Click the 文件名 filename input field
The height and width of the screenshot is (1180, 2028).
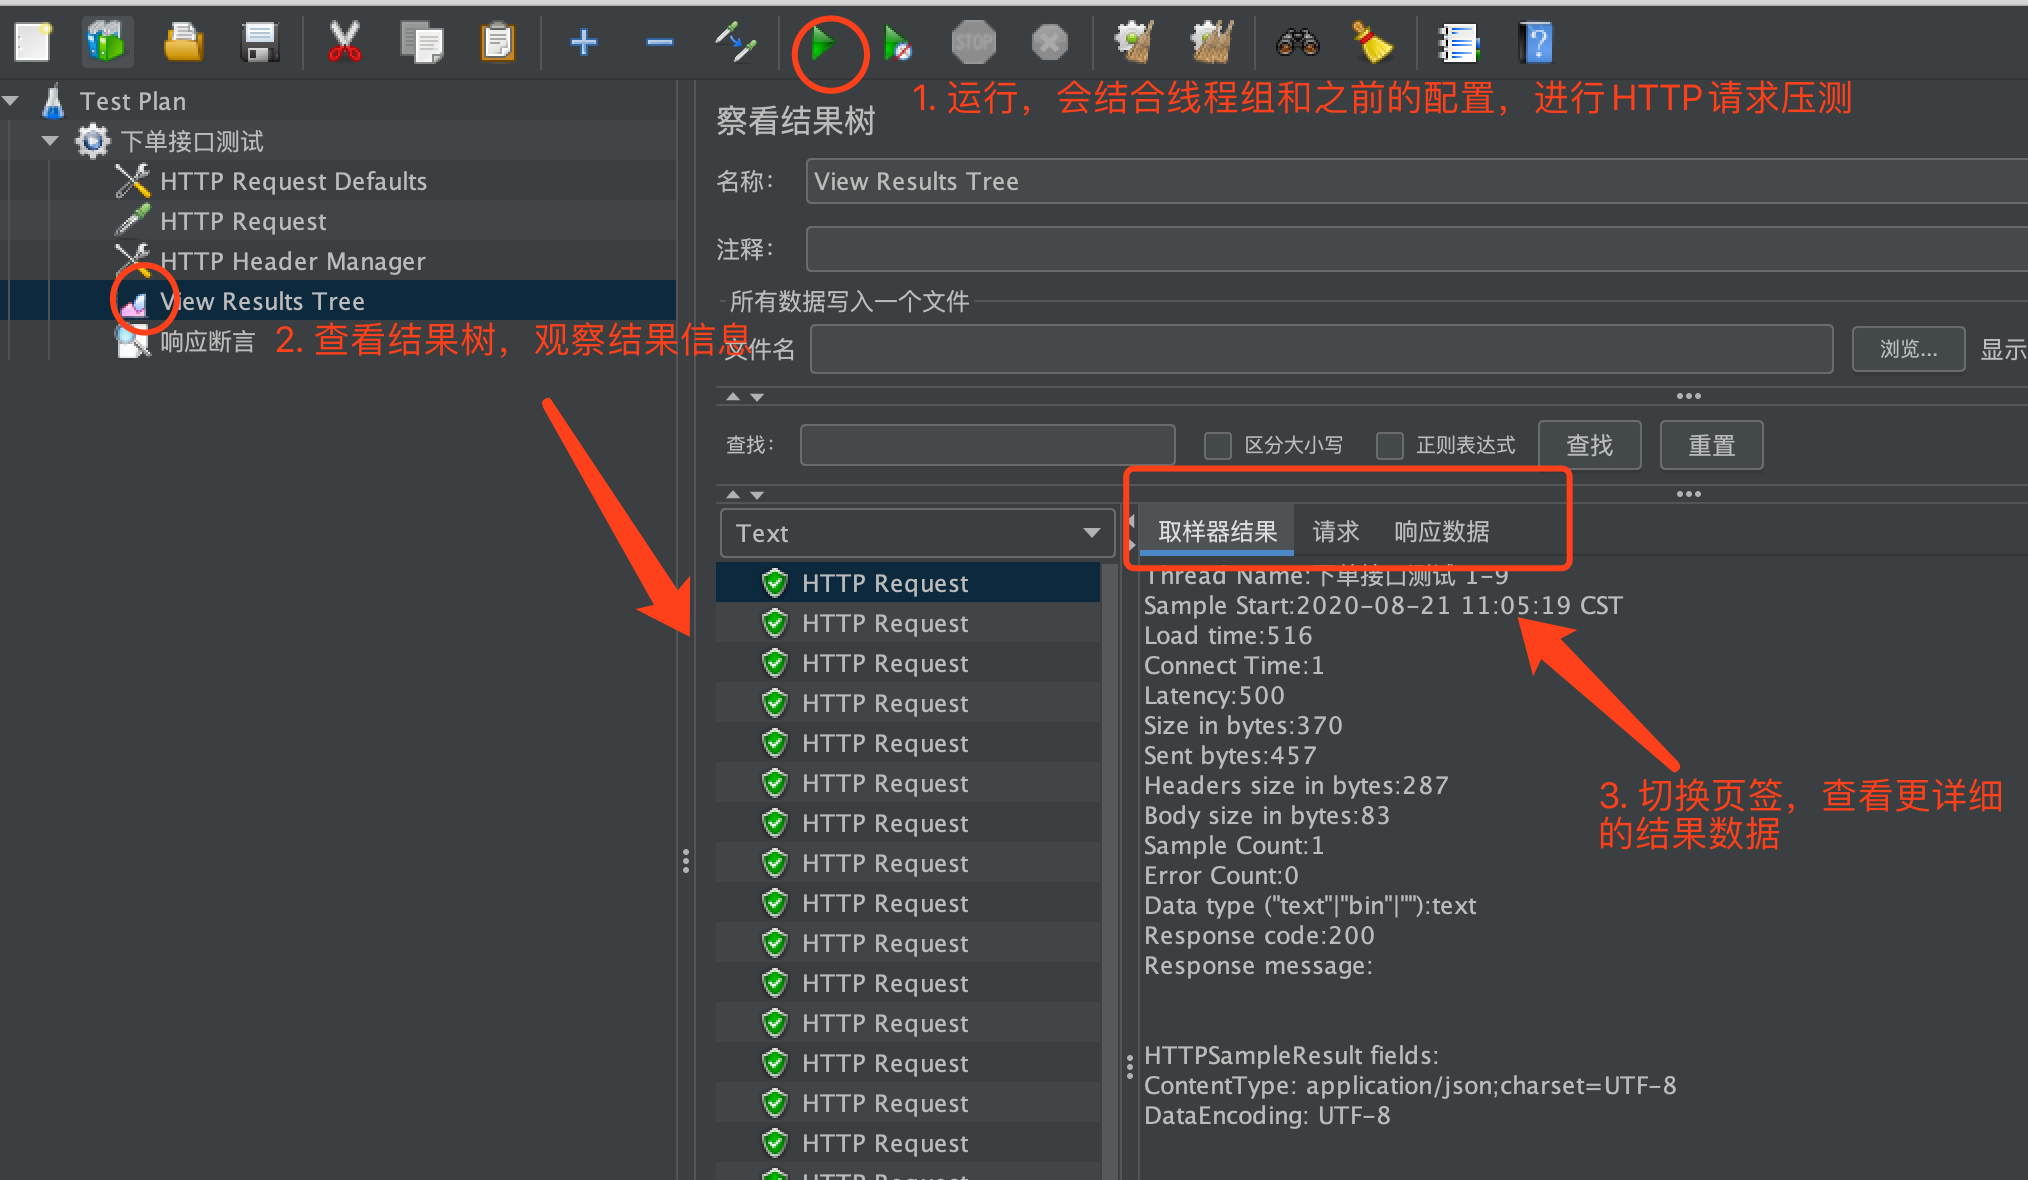tap(1320, 349)
